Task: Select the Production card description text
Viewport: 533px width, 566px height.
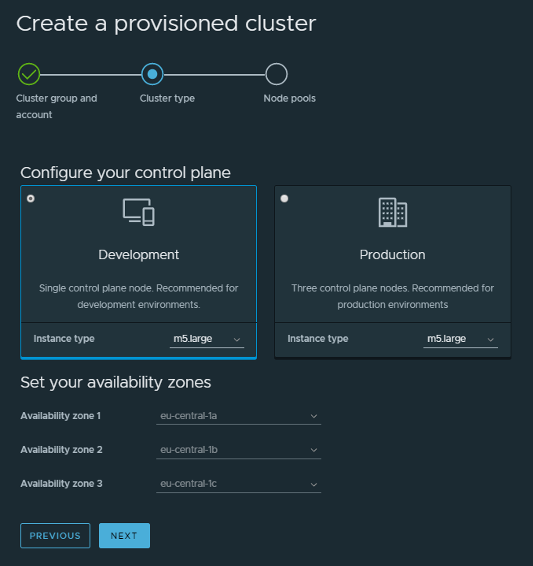Action: pyautogui.click(x=393, y=296)
